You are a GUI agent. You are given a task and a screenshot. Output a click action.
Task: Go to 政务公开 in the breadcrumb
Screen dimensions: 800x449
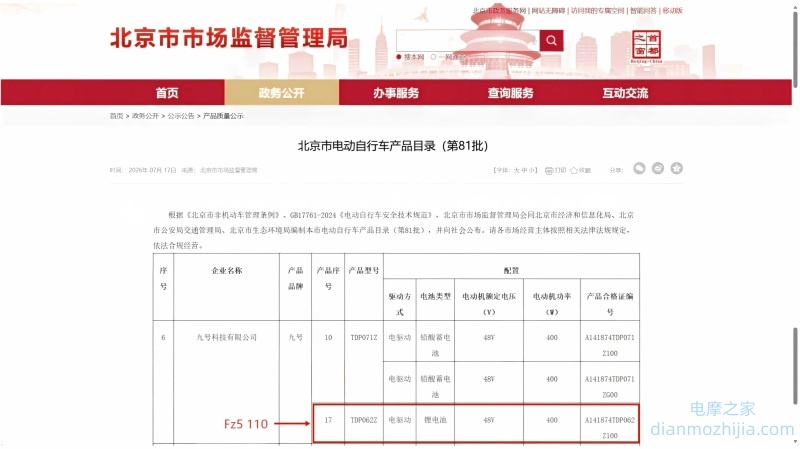(x=145, y=116)
